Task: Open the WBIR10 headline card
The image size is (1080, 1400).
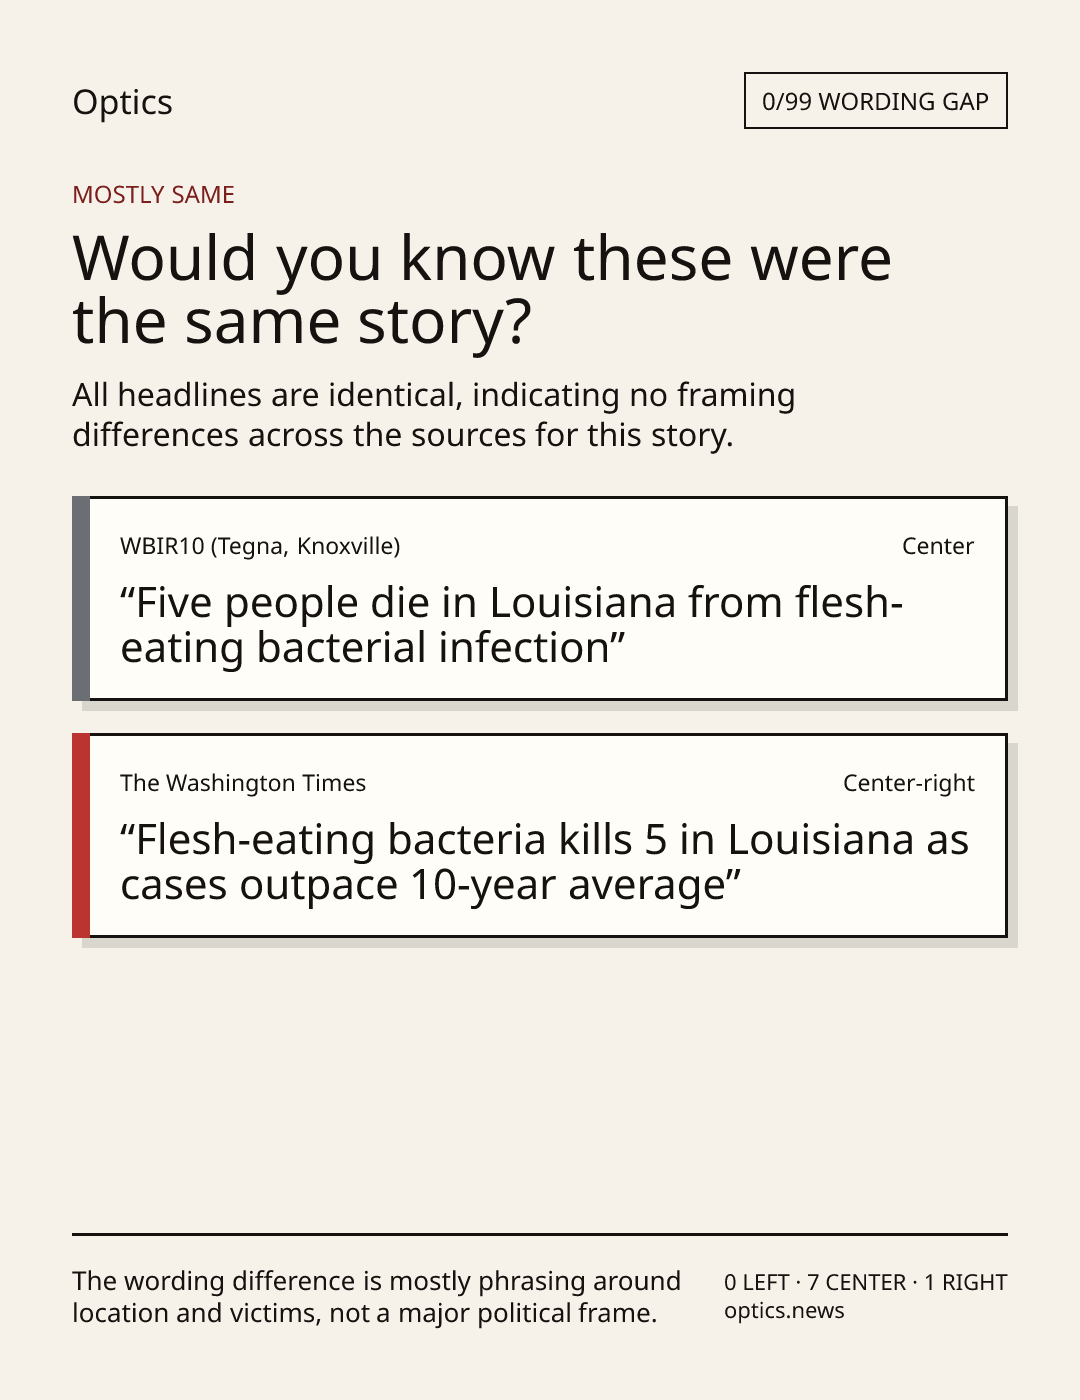Action: tap(540, 598)
